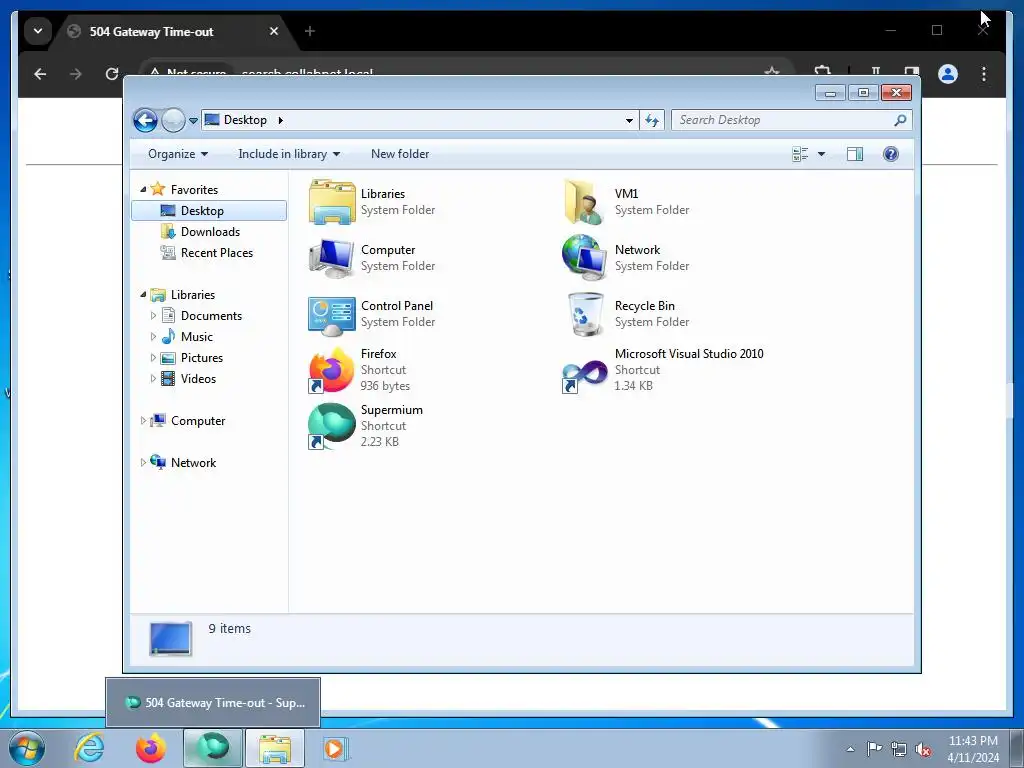Open the view options dropdown arrow
The width and height of the screenshot is (1024, 768).
(822, 154)
